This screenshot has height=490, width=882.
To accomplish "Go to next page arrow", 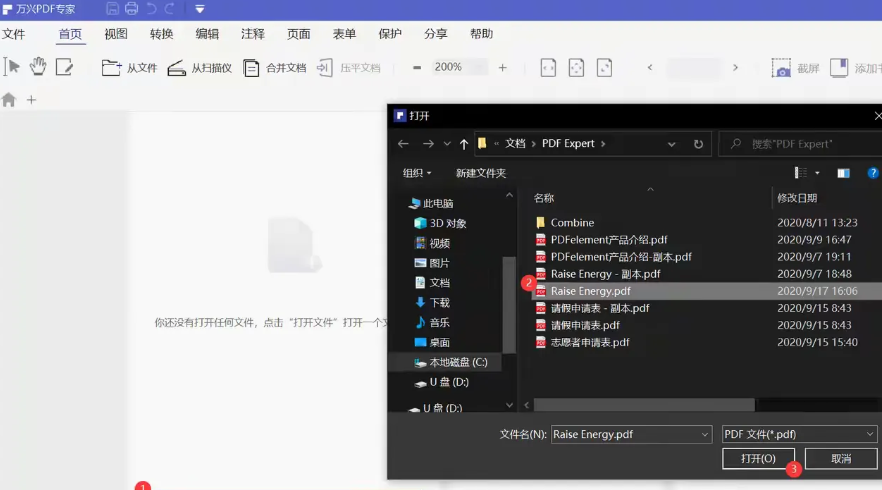I will pos(735,68).
